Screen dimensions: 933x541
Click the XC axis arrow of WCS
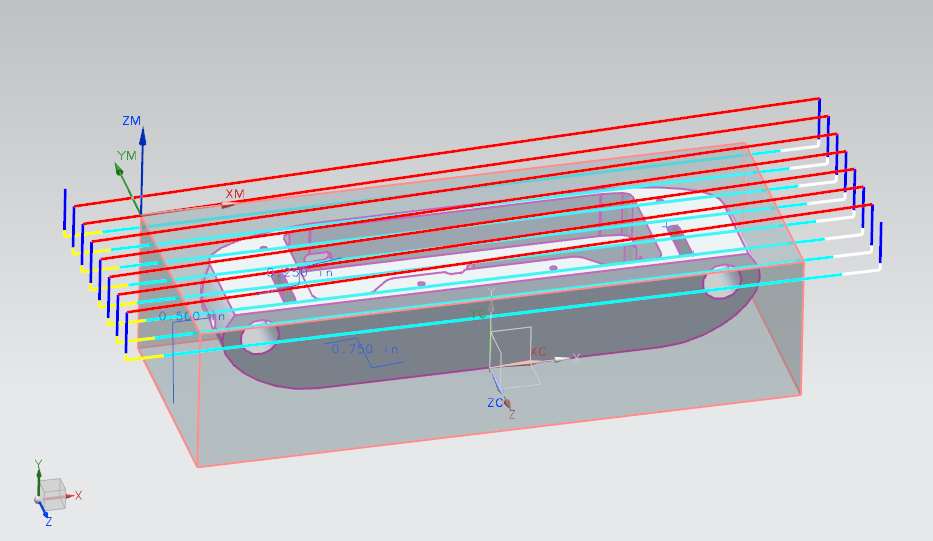click(x=558, y=358)
